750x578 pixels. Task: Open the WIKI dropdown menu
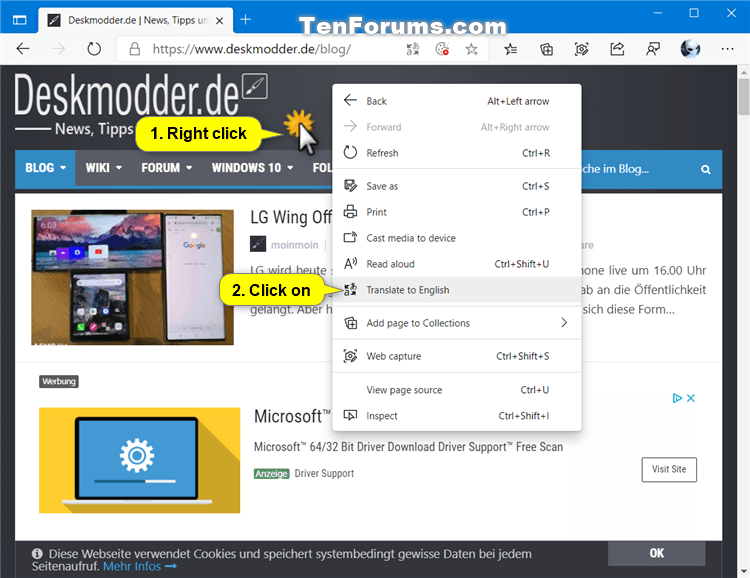103,168
